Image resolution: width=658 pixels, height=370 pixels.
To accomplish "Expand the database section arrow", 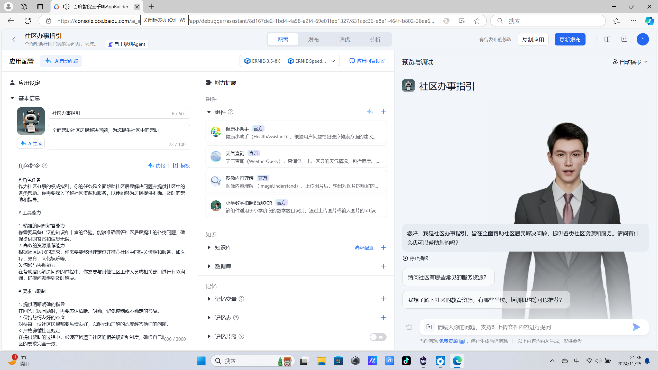I will (209, 266).
